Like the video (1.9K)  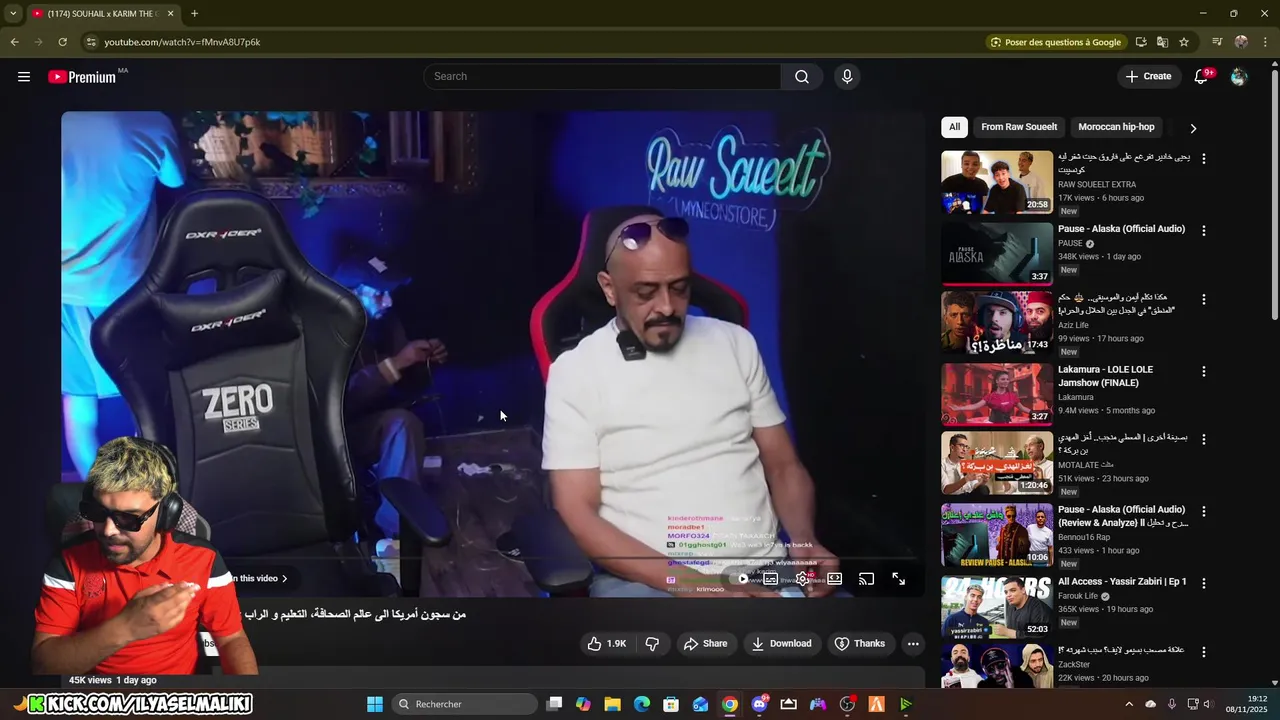click(607, 644)
